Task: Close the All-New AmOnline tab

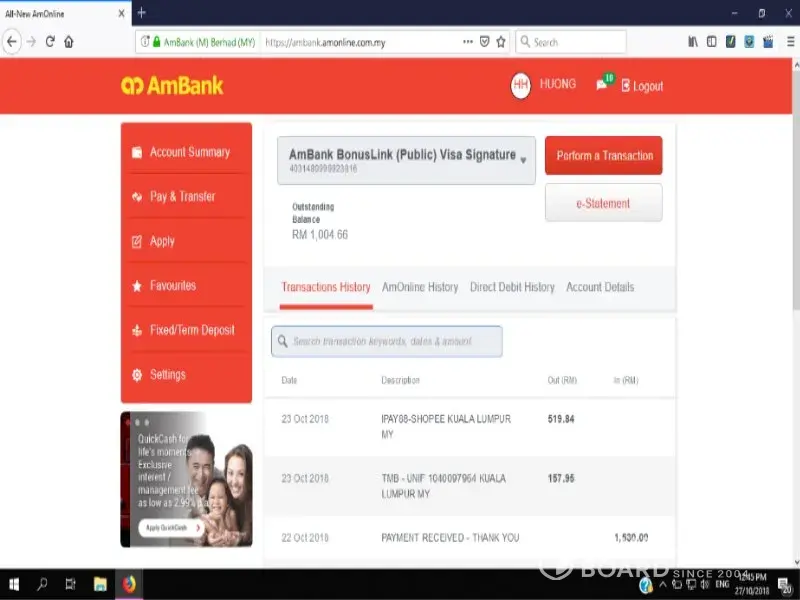Action: (121, 13)
